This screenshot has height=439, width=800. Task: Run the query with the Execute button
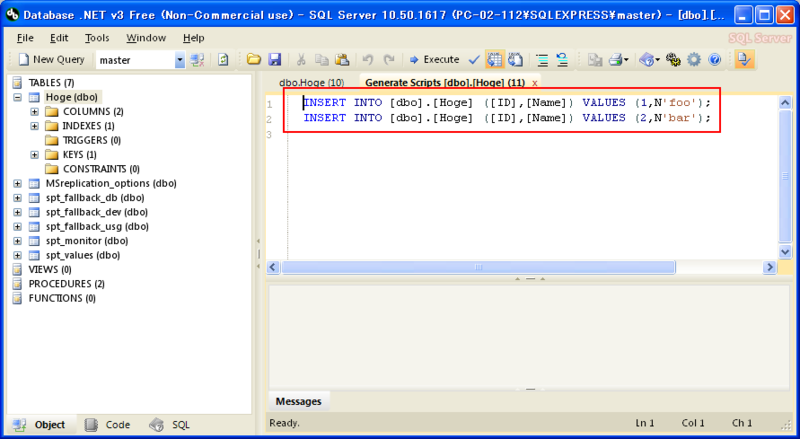[434, 60]
